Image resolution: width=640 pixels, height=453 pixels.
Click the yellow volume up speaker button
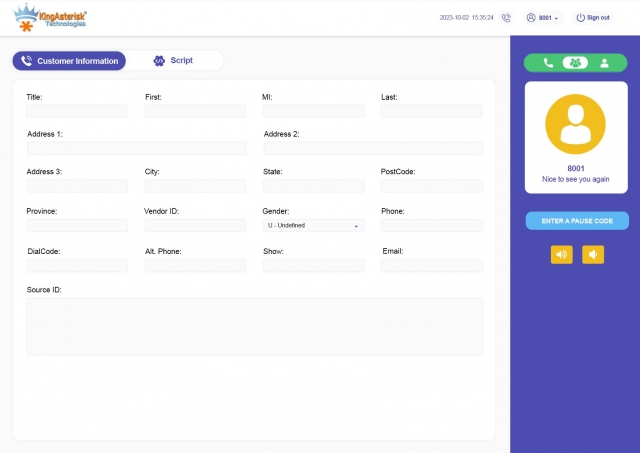[x=562, y=255]
